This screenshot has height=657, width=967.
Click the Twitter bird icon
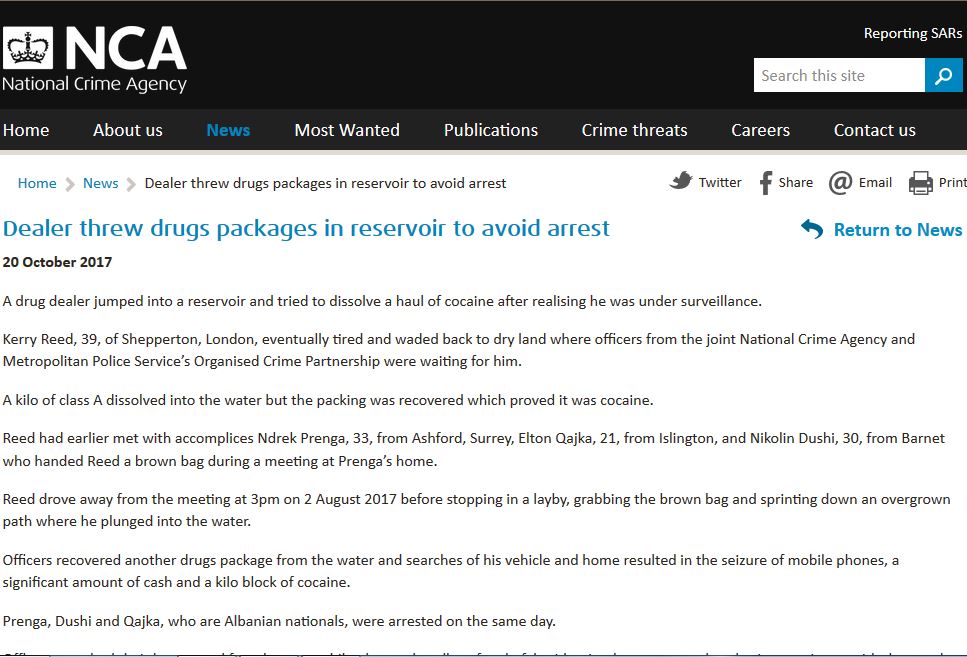[x=681, y=181]
